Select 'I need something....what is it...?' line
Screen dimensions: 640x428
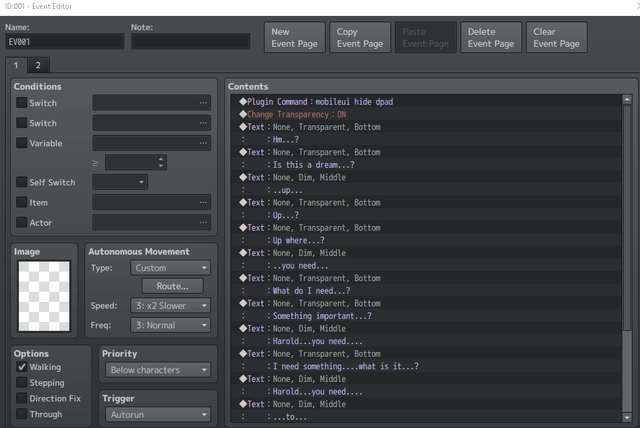point(426,366)
